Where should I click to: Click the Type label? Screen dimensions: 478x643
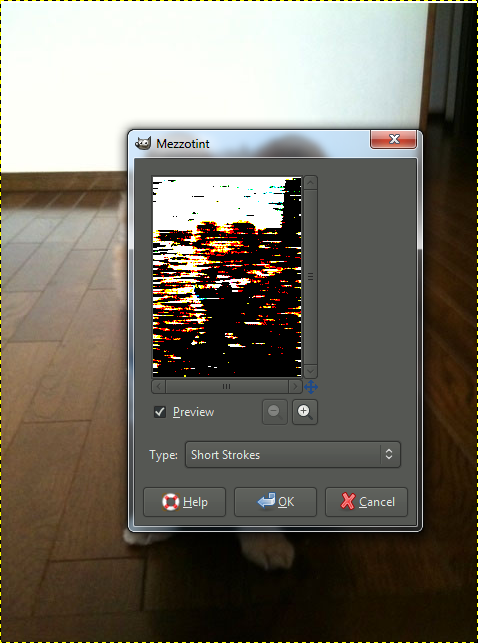click(x=164, y=455)
